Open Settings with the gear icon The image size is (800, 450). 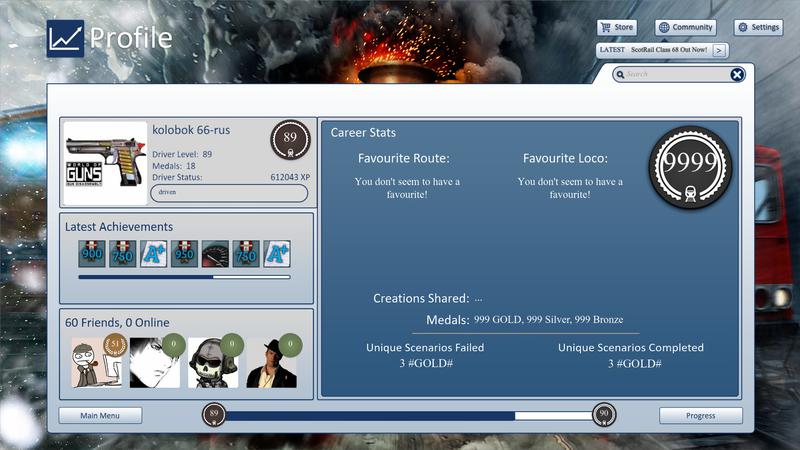[x=758, y=27]
